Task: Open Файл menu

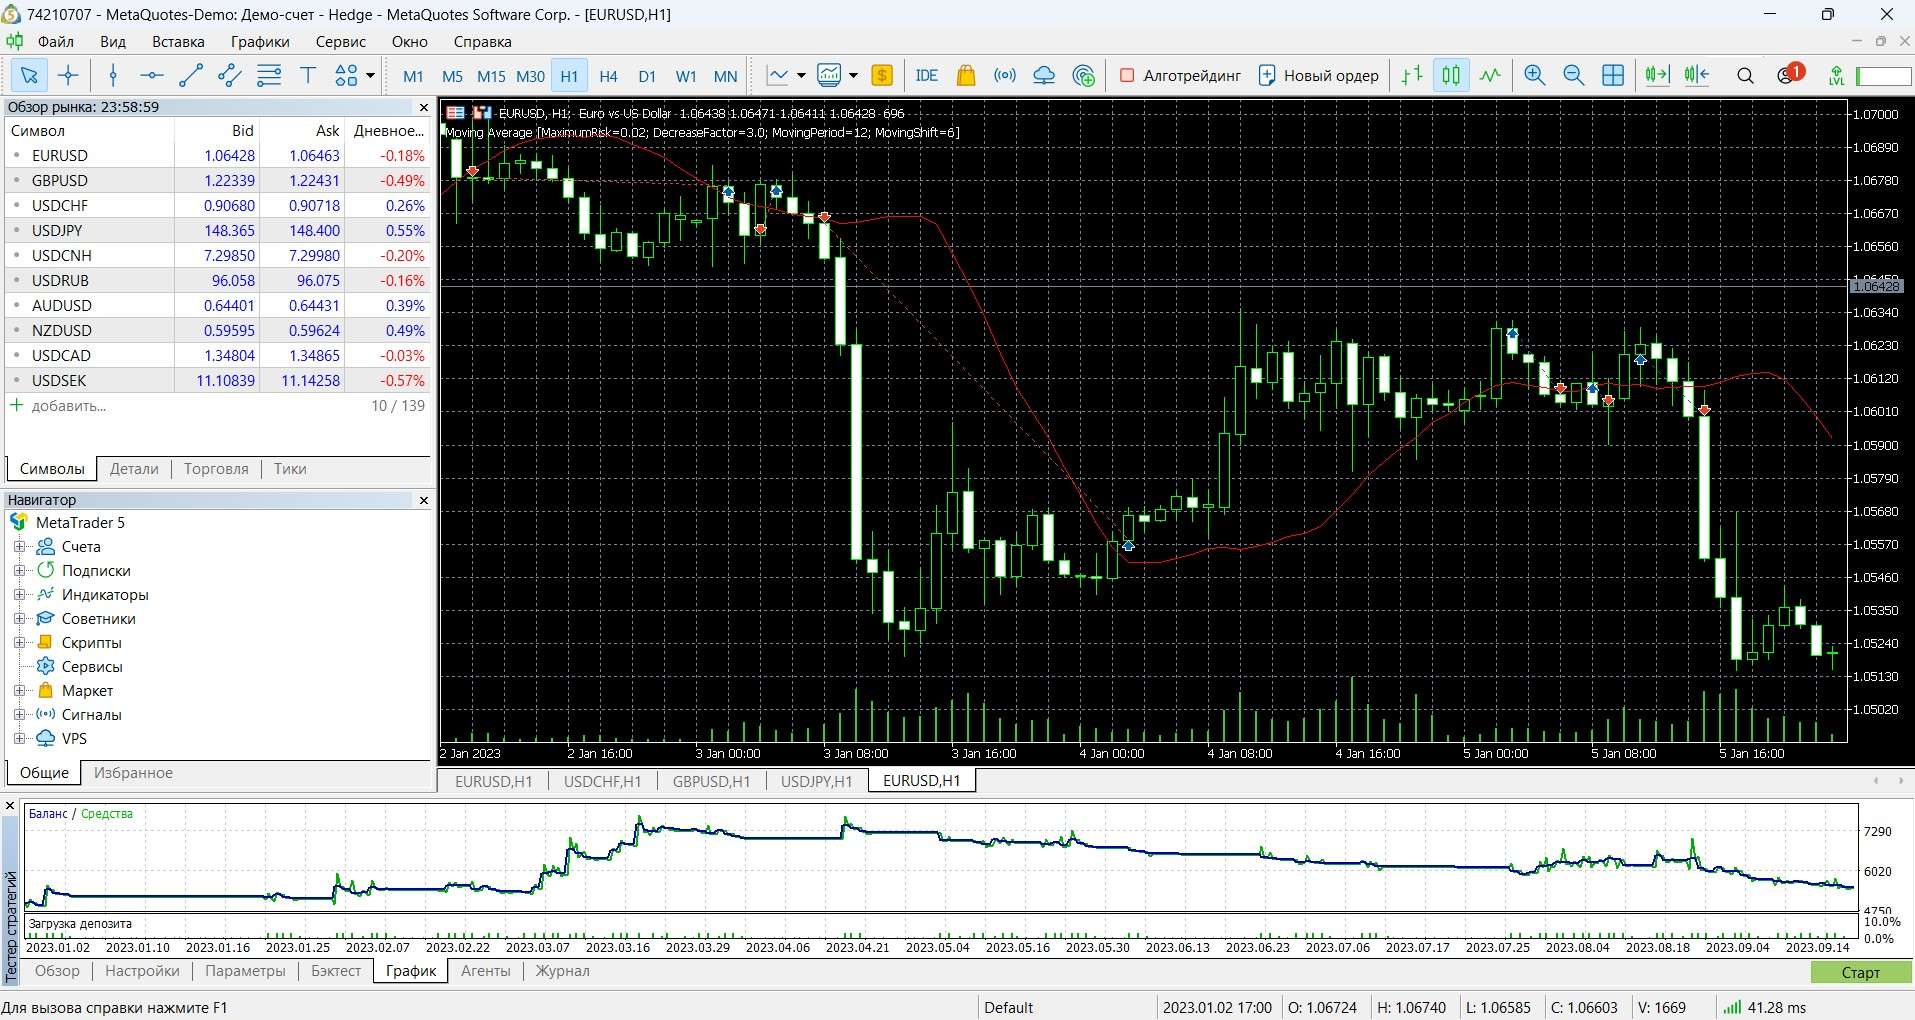Action: point(56,41)
